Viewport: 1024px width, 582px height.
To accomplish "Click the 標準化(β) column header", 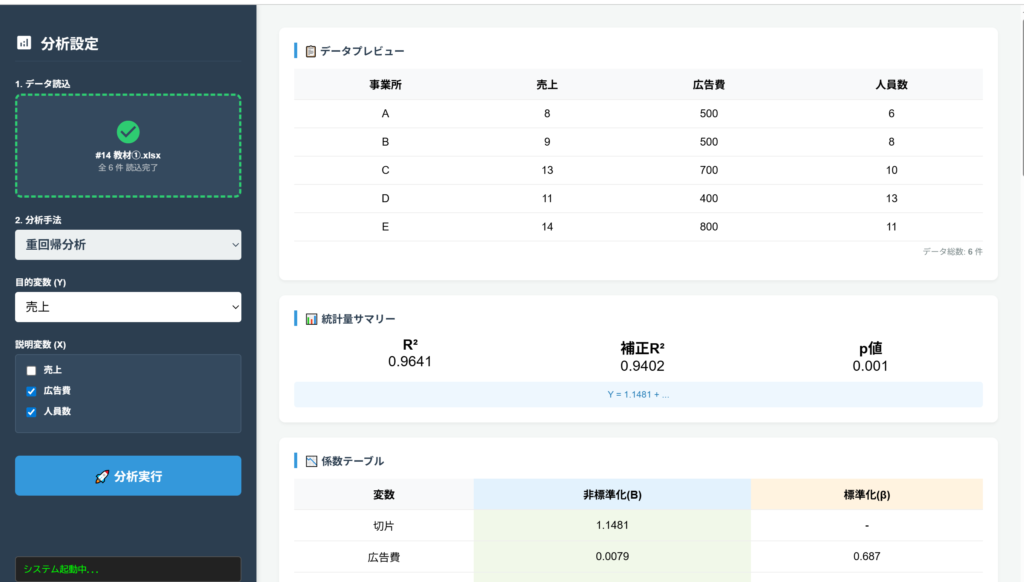I will [866, 495].
